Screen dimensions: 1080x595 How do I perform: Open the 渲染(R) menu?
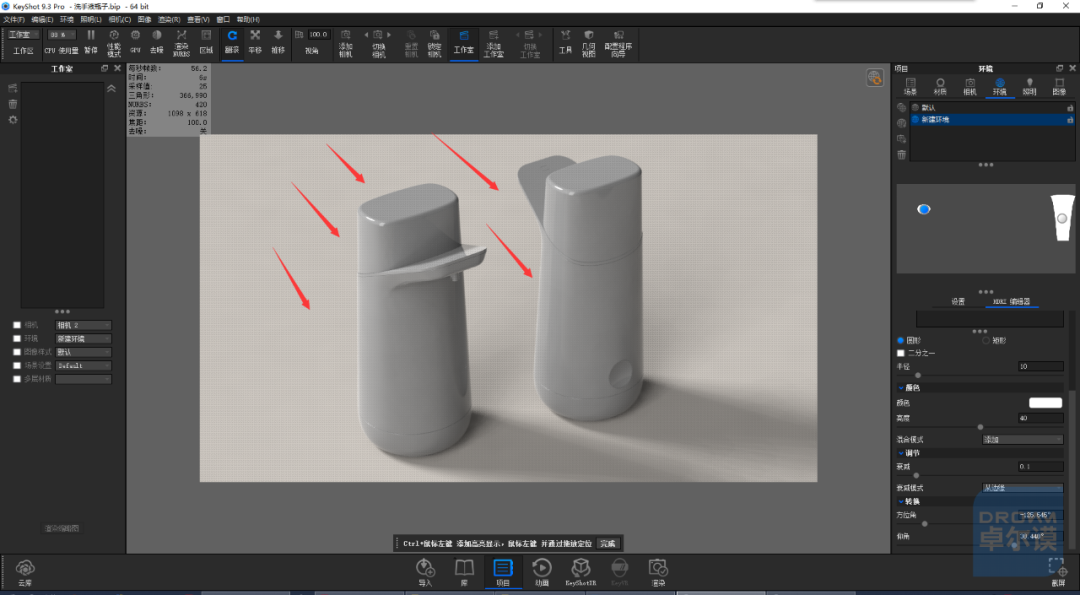[169, 20]
